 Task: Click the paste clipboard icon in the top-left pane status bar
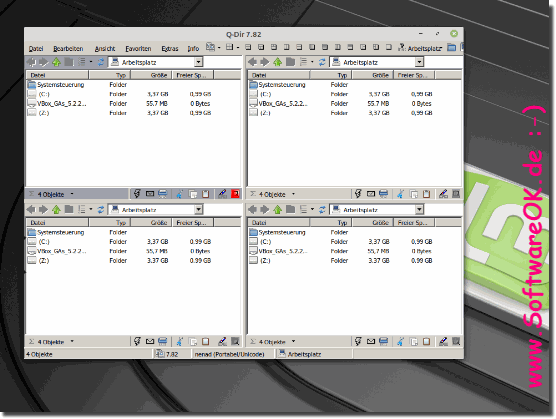pyautogui.click(x=205, y=194)
